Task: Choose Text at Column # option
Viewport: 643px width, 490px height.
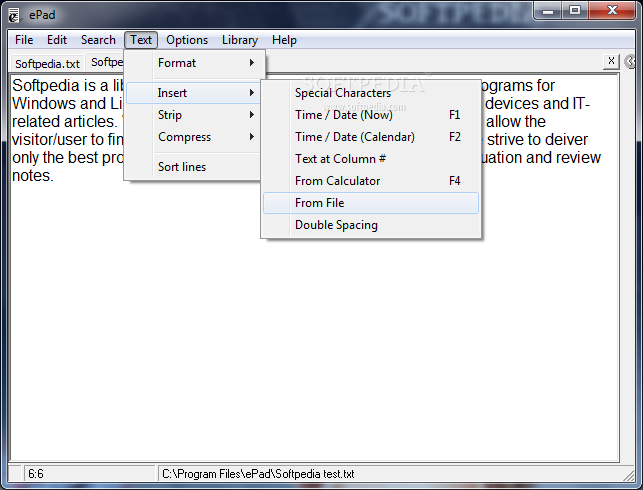Action: tap(371, 159)
